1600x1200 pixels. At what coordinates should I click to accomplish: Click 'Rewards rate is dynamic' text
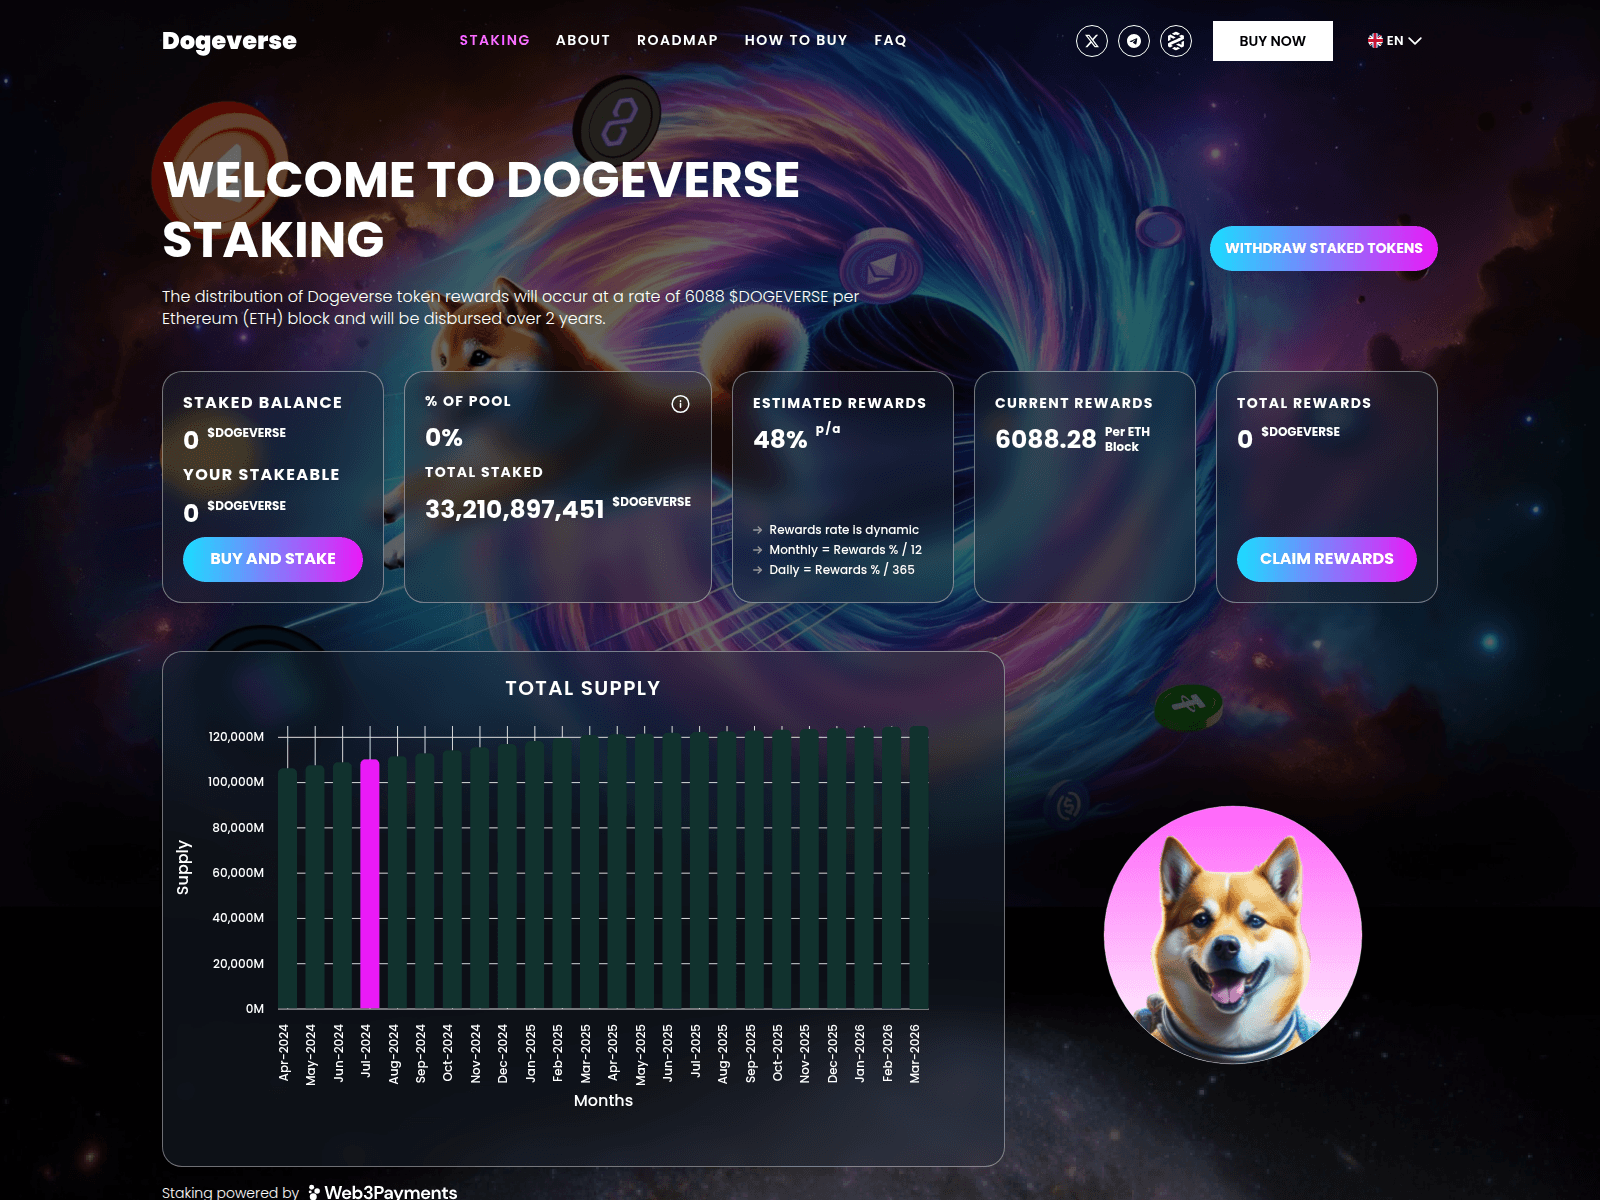coord(843,530)
